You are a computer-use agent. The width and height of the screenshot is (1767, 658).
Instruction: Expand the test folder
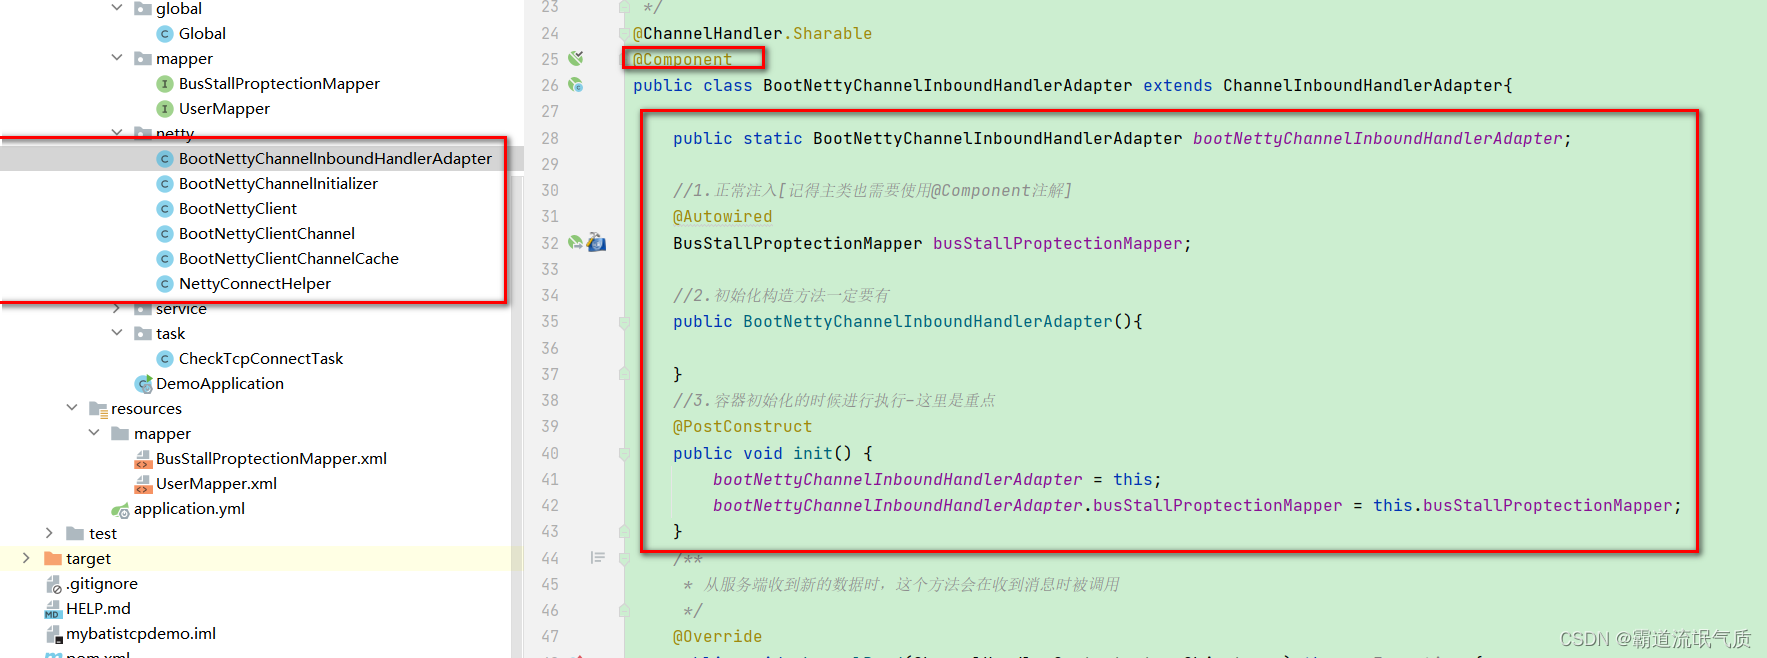[49, 533]
